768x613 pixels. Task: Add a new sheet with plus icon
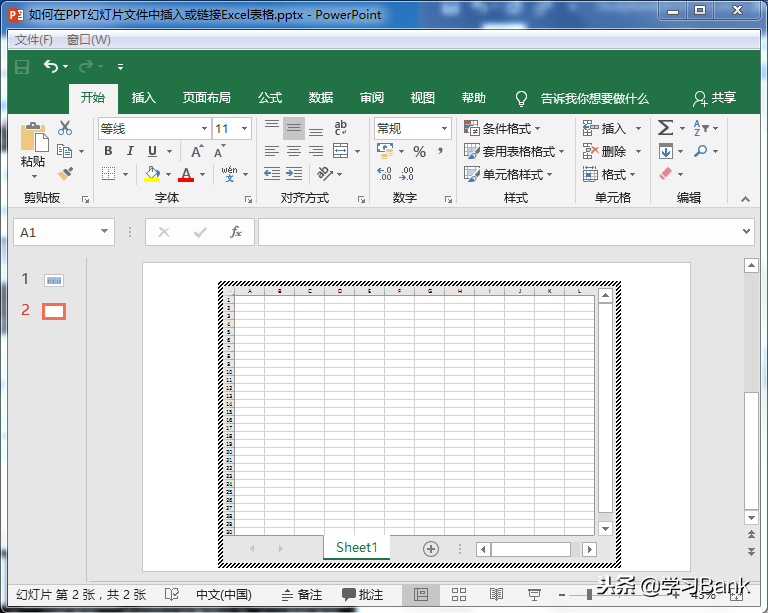(x=431, y=548)
